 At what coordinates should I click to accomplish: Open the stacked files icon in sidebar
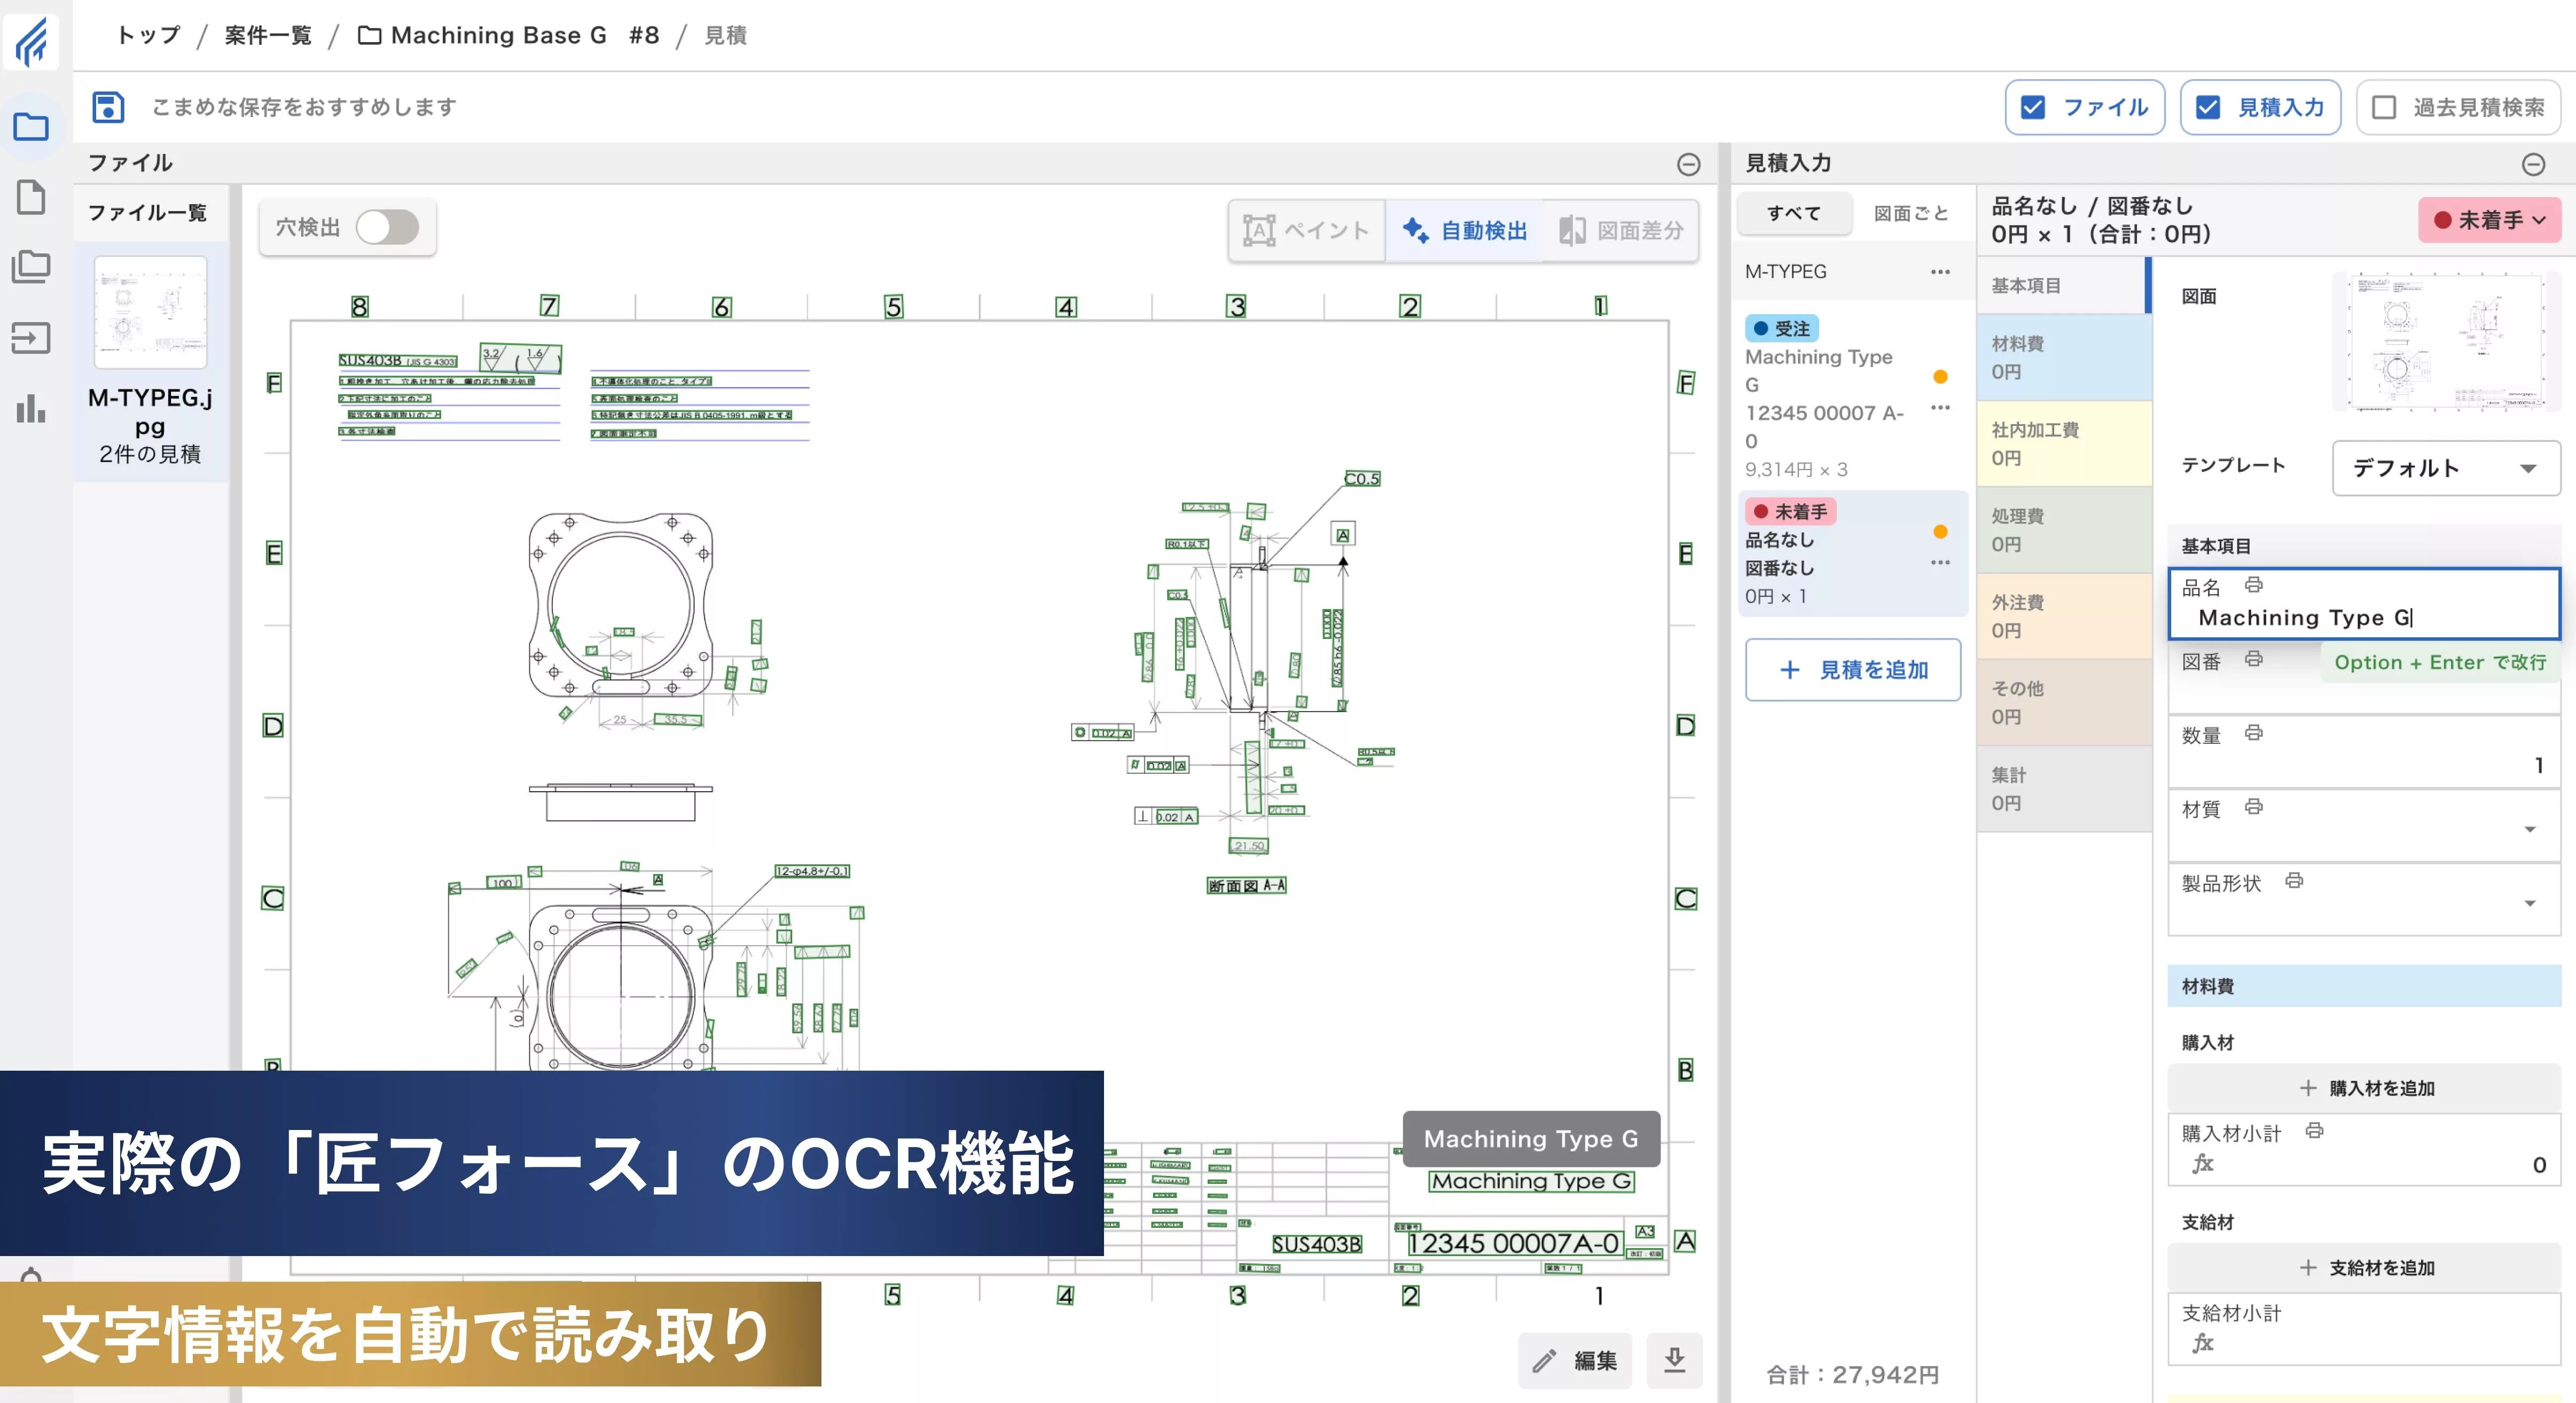(x=31, y=267)
